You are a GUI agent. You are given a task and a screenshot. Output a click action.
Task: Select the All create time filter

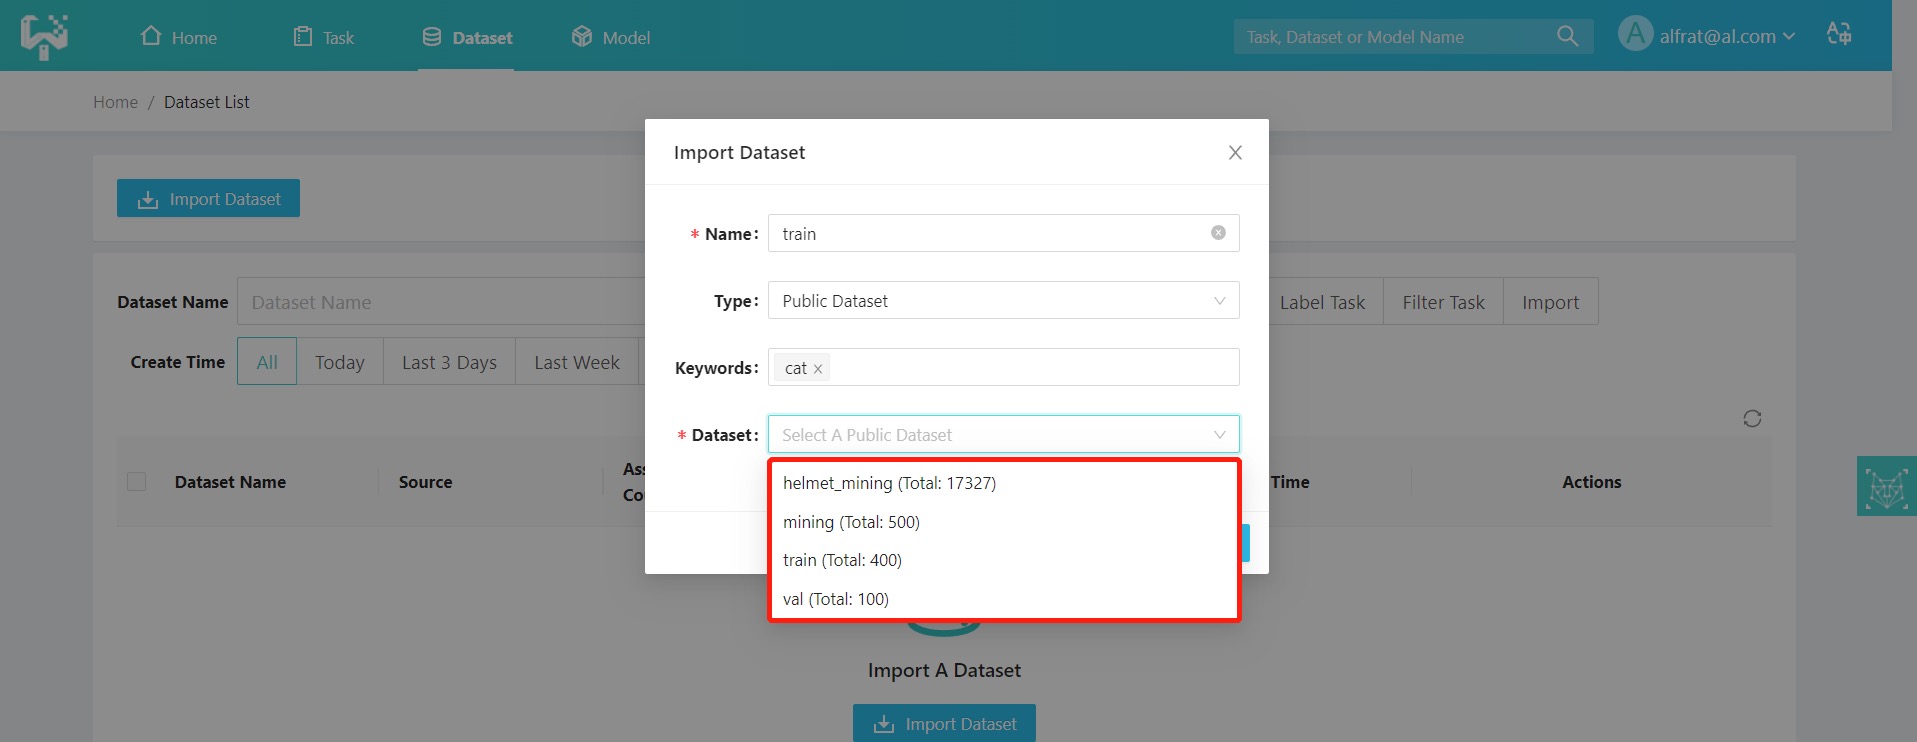pyautogui.click(x=267, y=362)
